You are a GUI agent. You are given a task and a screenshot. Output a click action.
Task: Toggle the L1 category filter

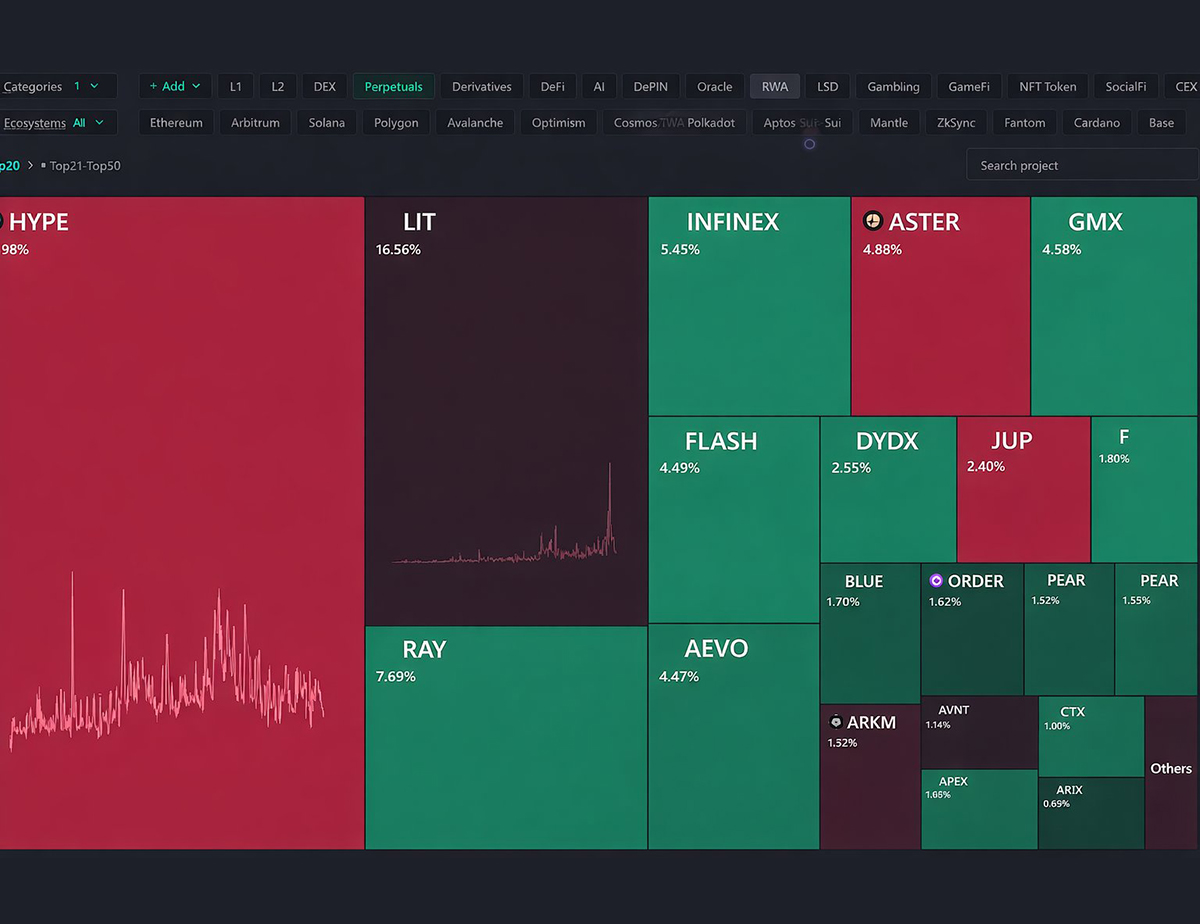pos(236,87)
